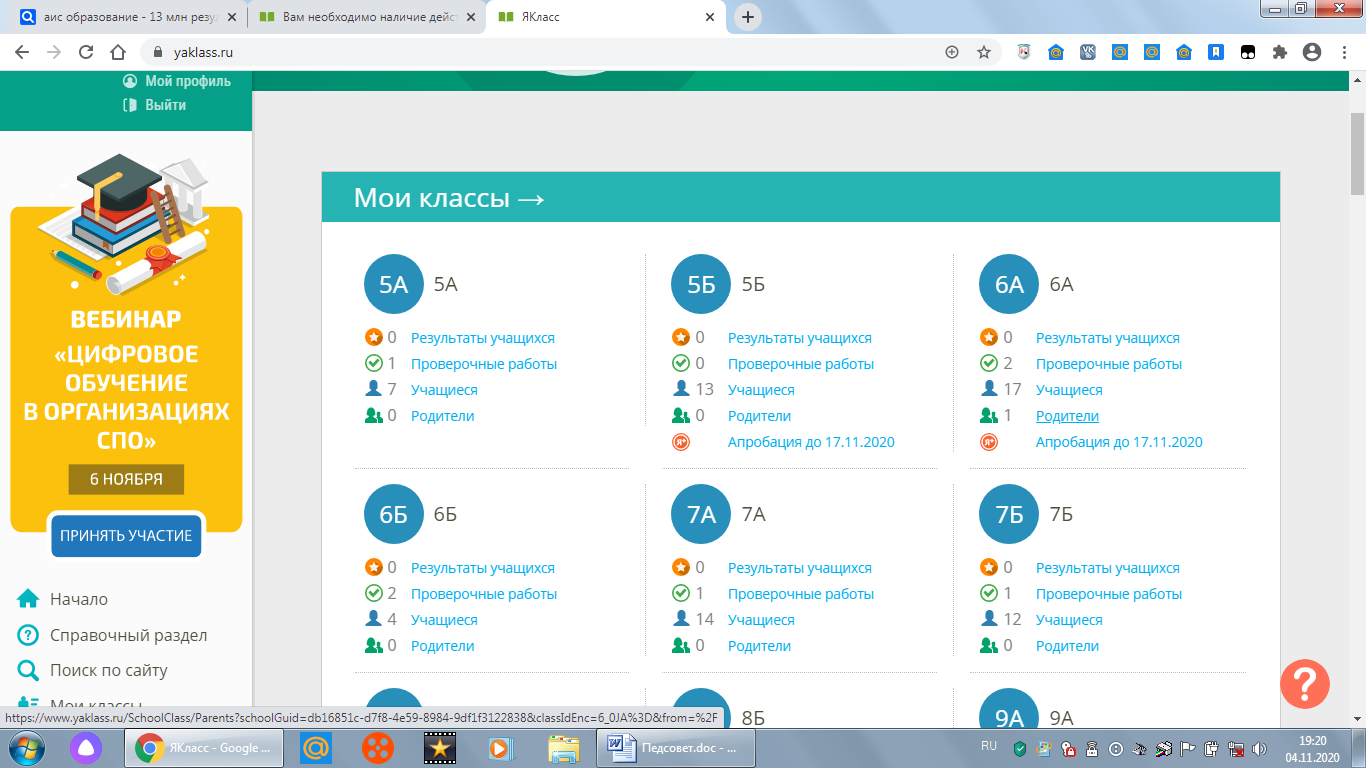
Task: Open Учащиеся list for class 7А
Action: tap(761, 620)
